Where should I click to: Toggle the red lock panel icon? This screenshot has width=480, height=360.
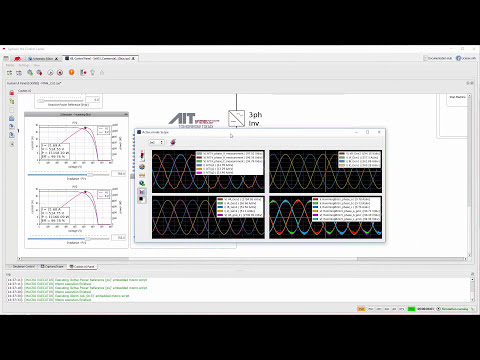[12, 93]
